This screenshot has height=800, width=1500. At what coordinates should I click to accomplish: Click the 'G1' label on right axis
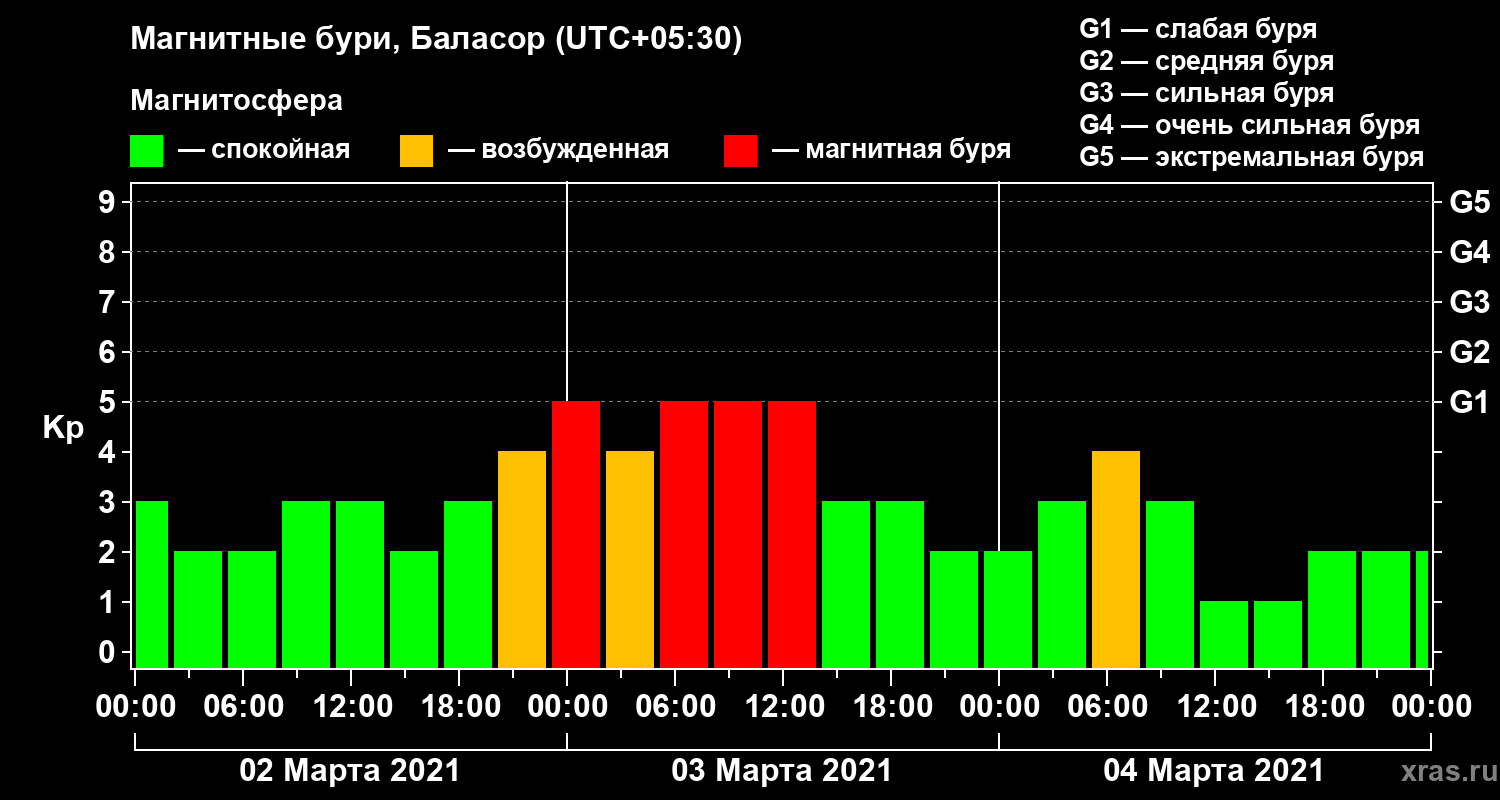point(1469,402)
